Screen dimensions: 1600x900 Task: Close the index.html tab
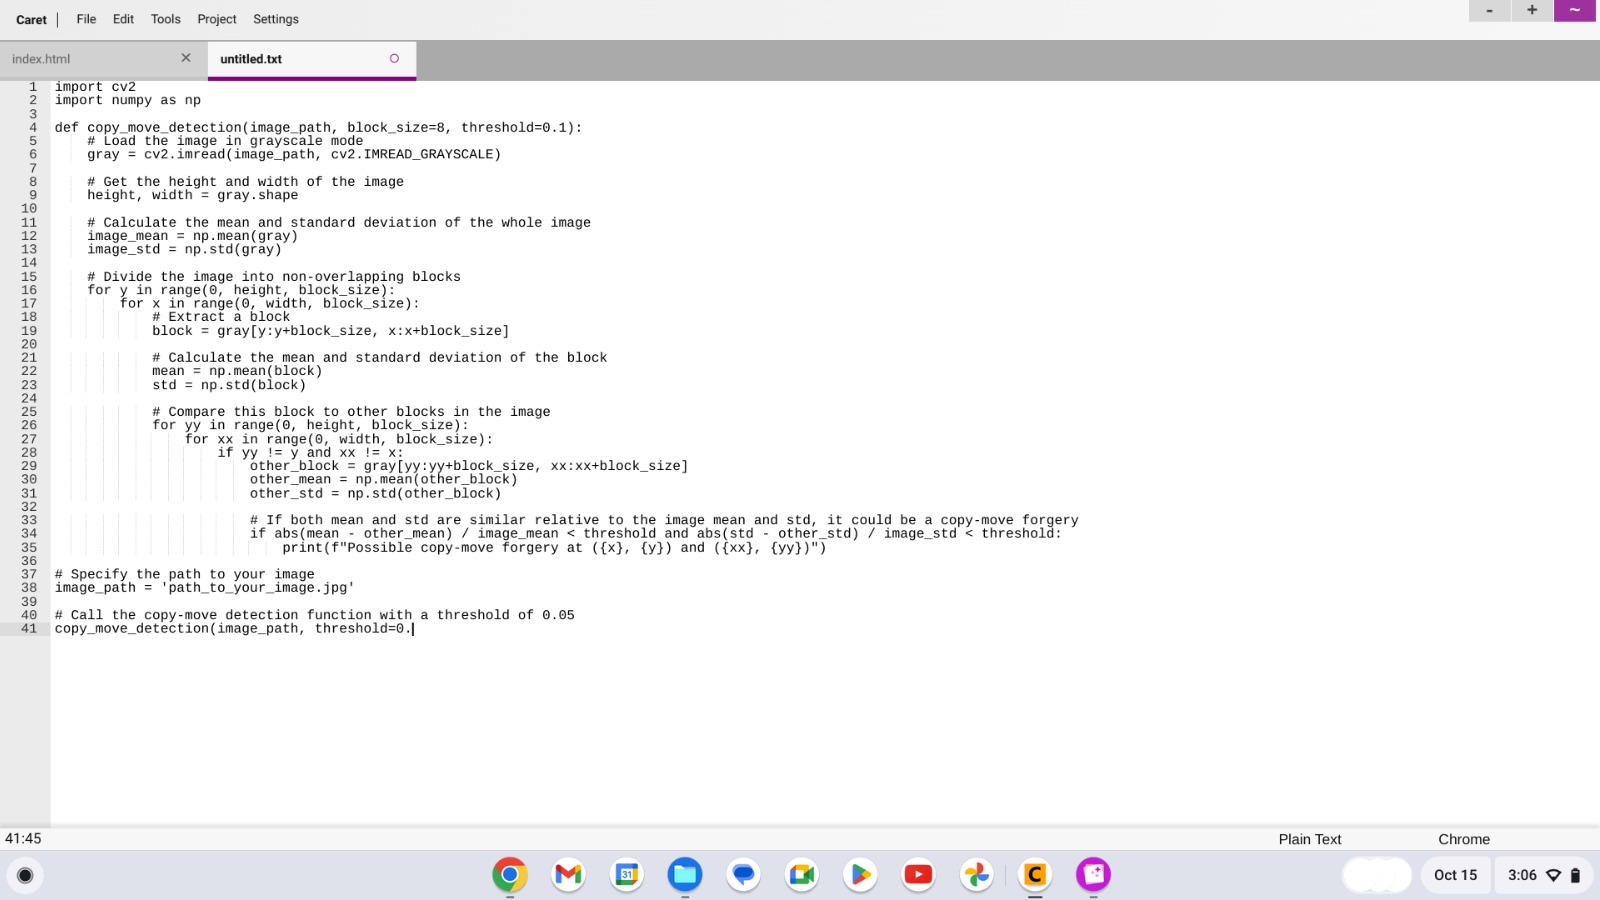click(186, 58)
